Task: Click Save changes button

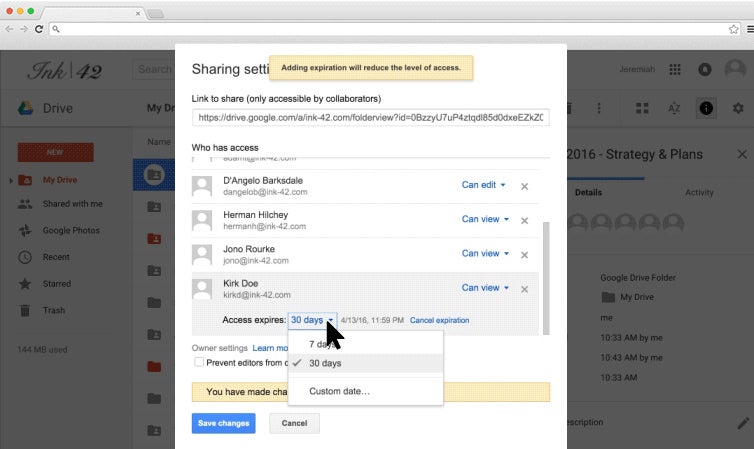Action: (224, 423)
